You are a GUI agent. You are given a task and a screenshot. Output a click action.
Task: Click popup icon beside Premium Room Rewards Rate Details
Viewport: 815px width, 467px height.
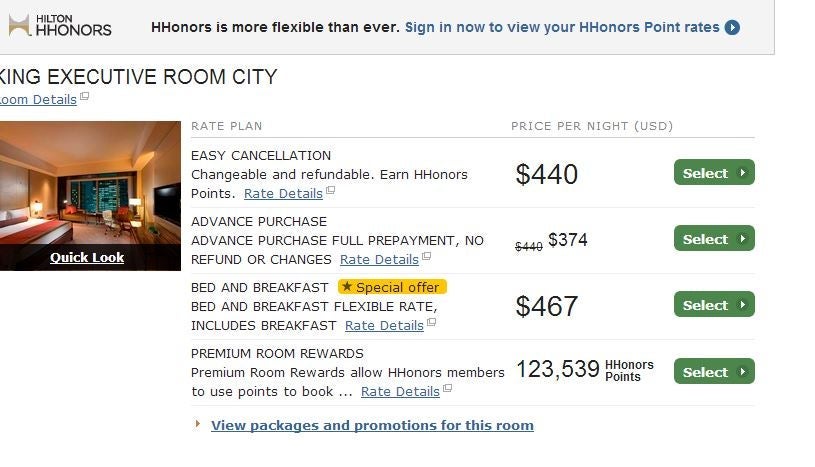(x=447, y=388)
